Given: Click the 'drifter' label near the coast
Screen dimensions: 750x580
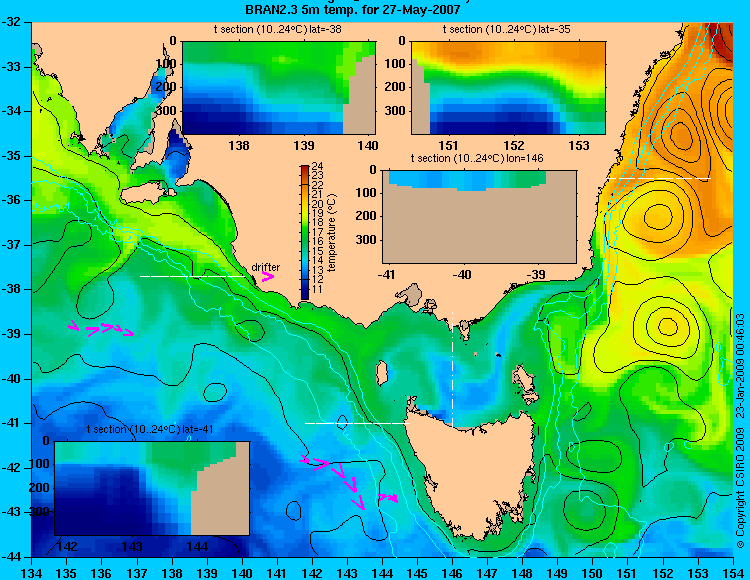Looking at the screenshot, I should tap(265, 267).
